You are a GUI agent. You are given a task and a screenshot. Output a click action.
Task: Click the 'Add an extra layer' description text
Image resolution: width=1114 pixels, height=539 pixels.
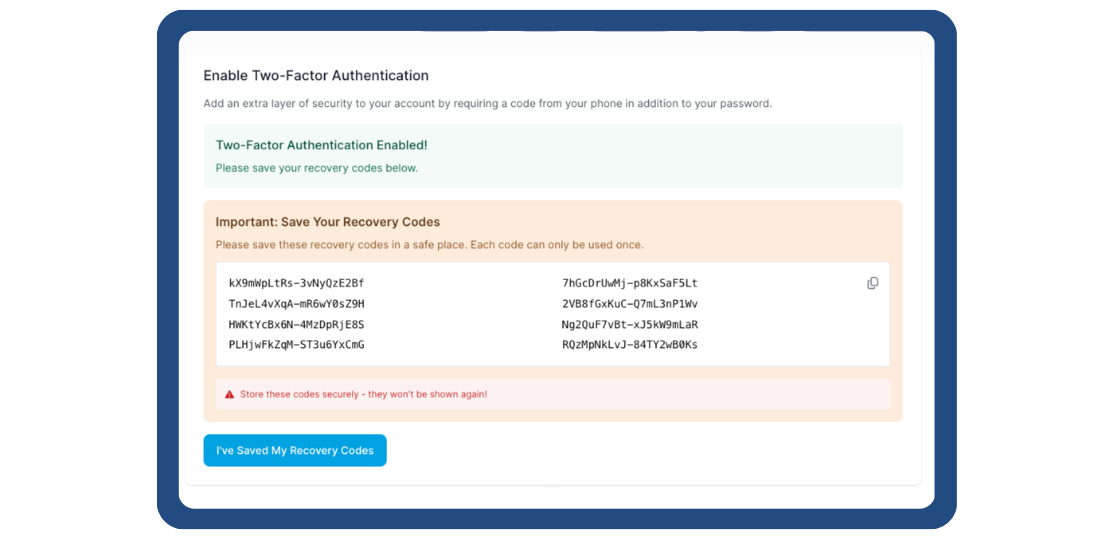[487, 103]
